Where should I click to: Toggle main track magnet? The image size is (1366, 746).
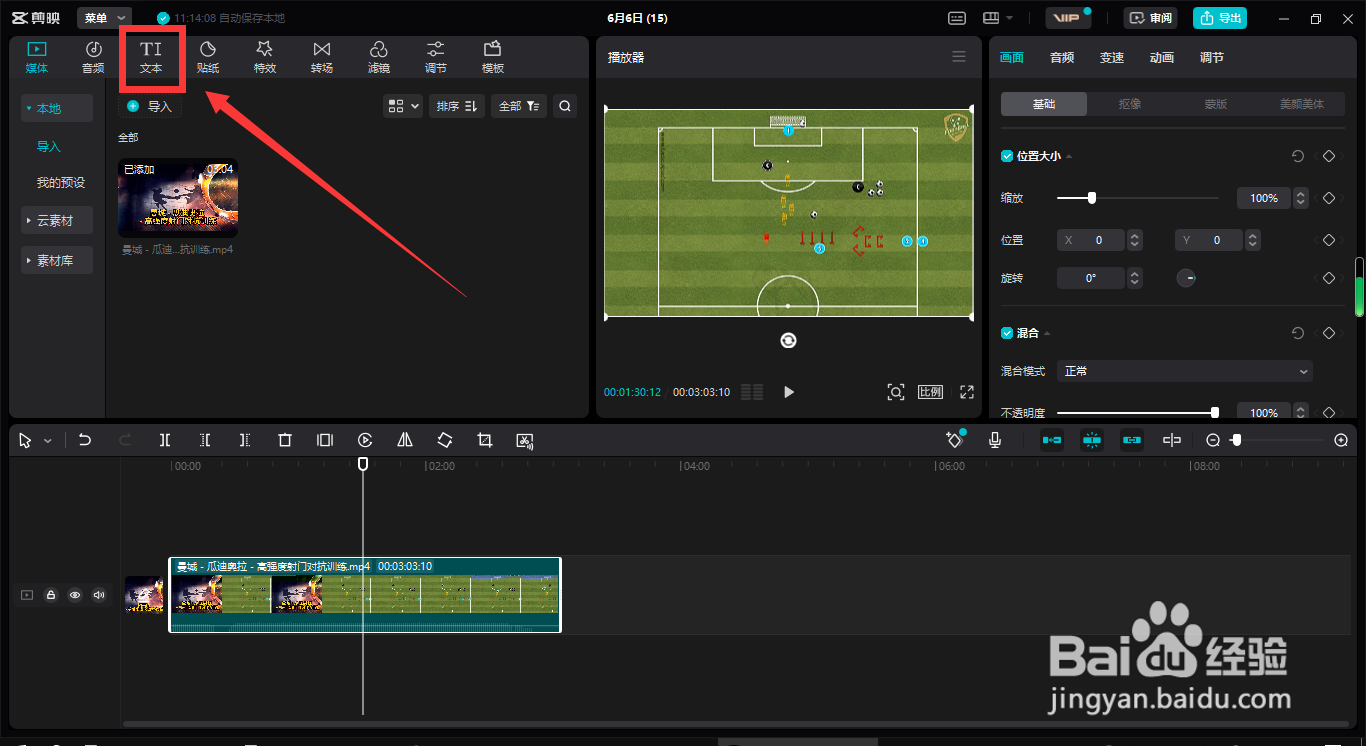1052,440
